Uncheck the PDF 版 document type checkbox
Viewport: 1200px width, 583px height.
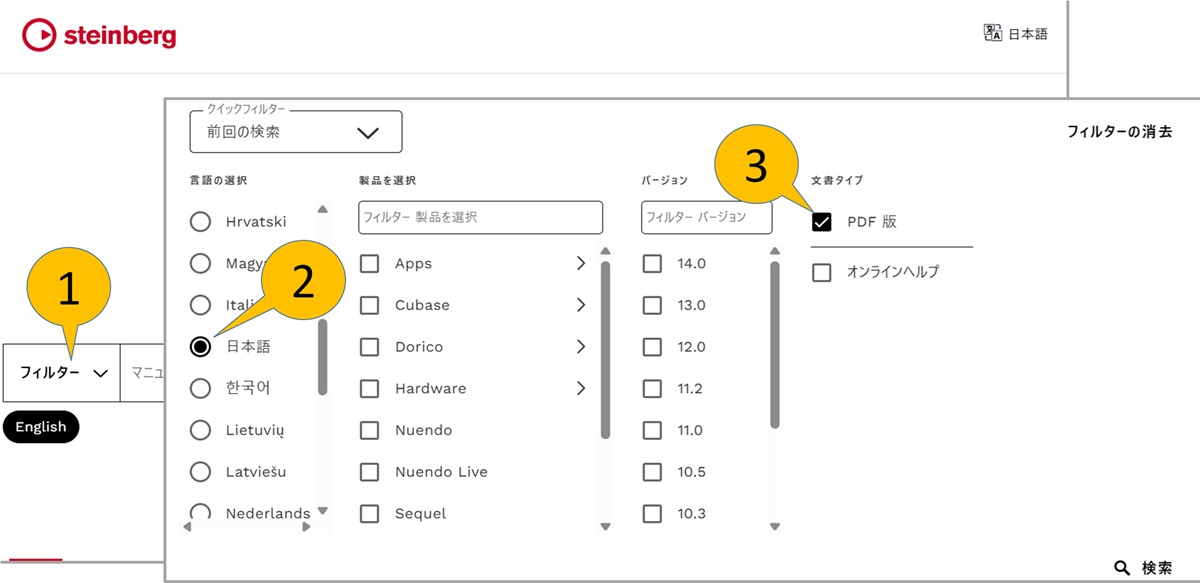tap(822, 222)
